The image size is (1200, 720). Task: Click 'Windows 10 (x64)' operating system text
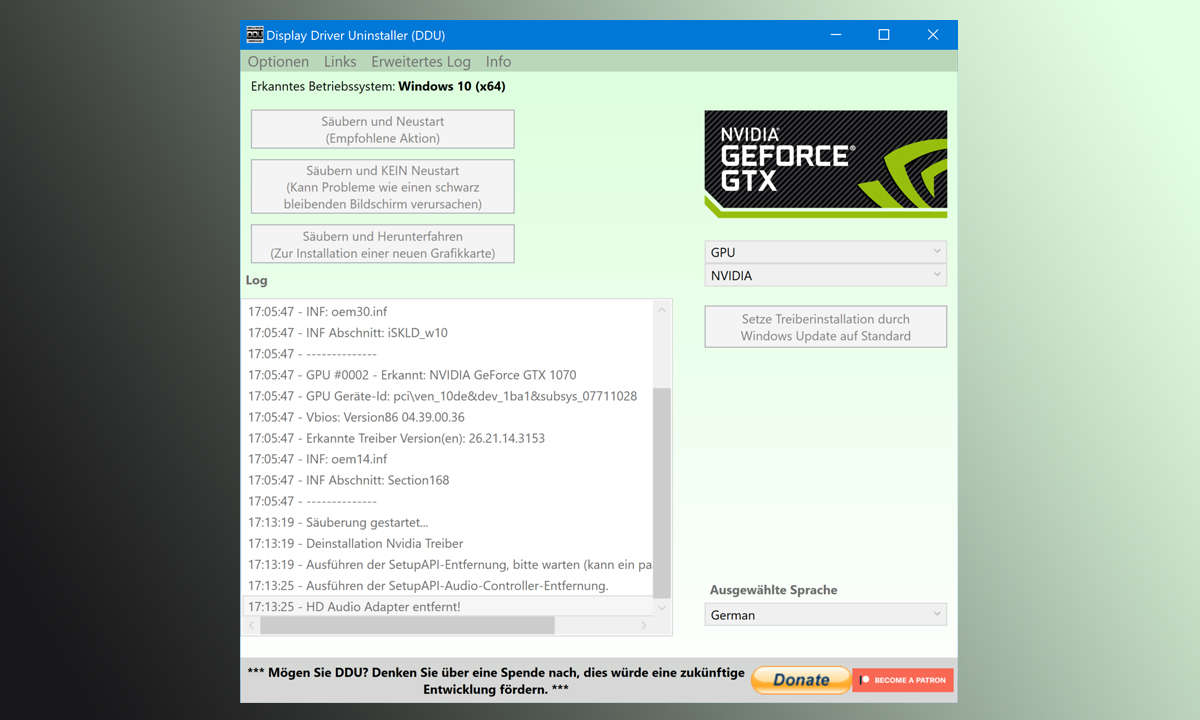451,86
